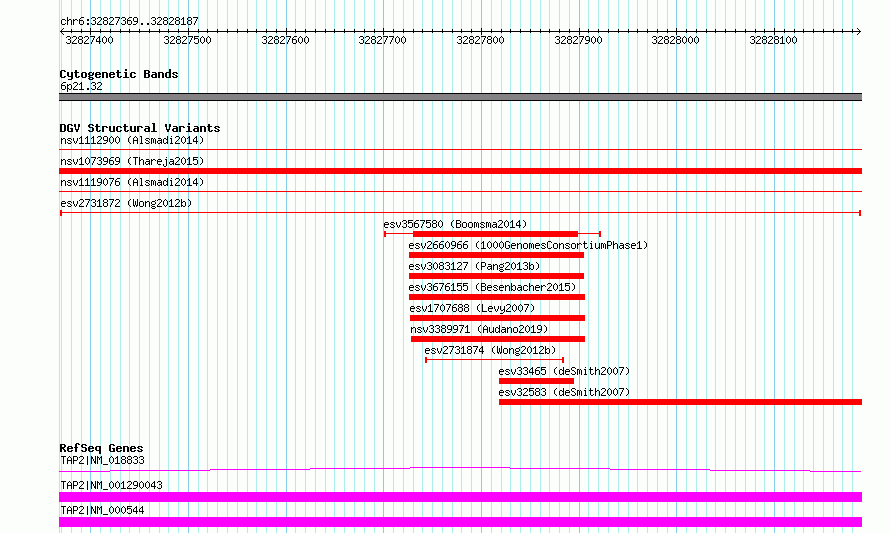This screenshot has height=533, width=890.
Task: Select the TAP2|NM_000544 gene label
Action: pyautogui.click(x=102, y=510)
